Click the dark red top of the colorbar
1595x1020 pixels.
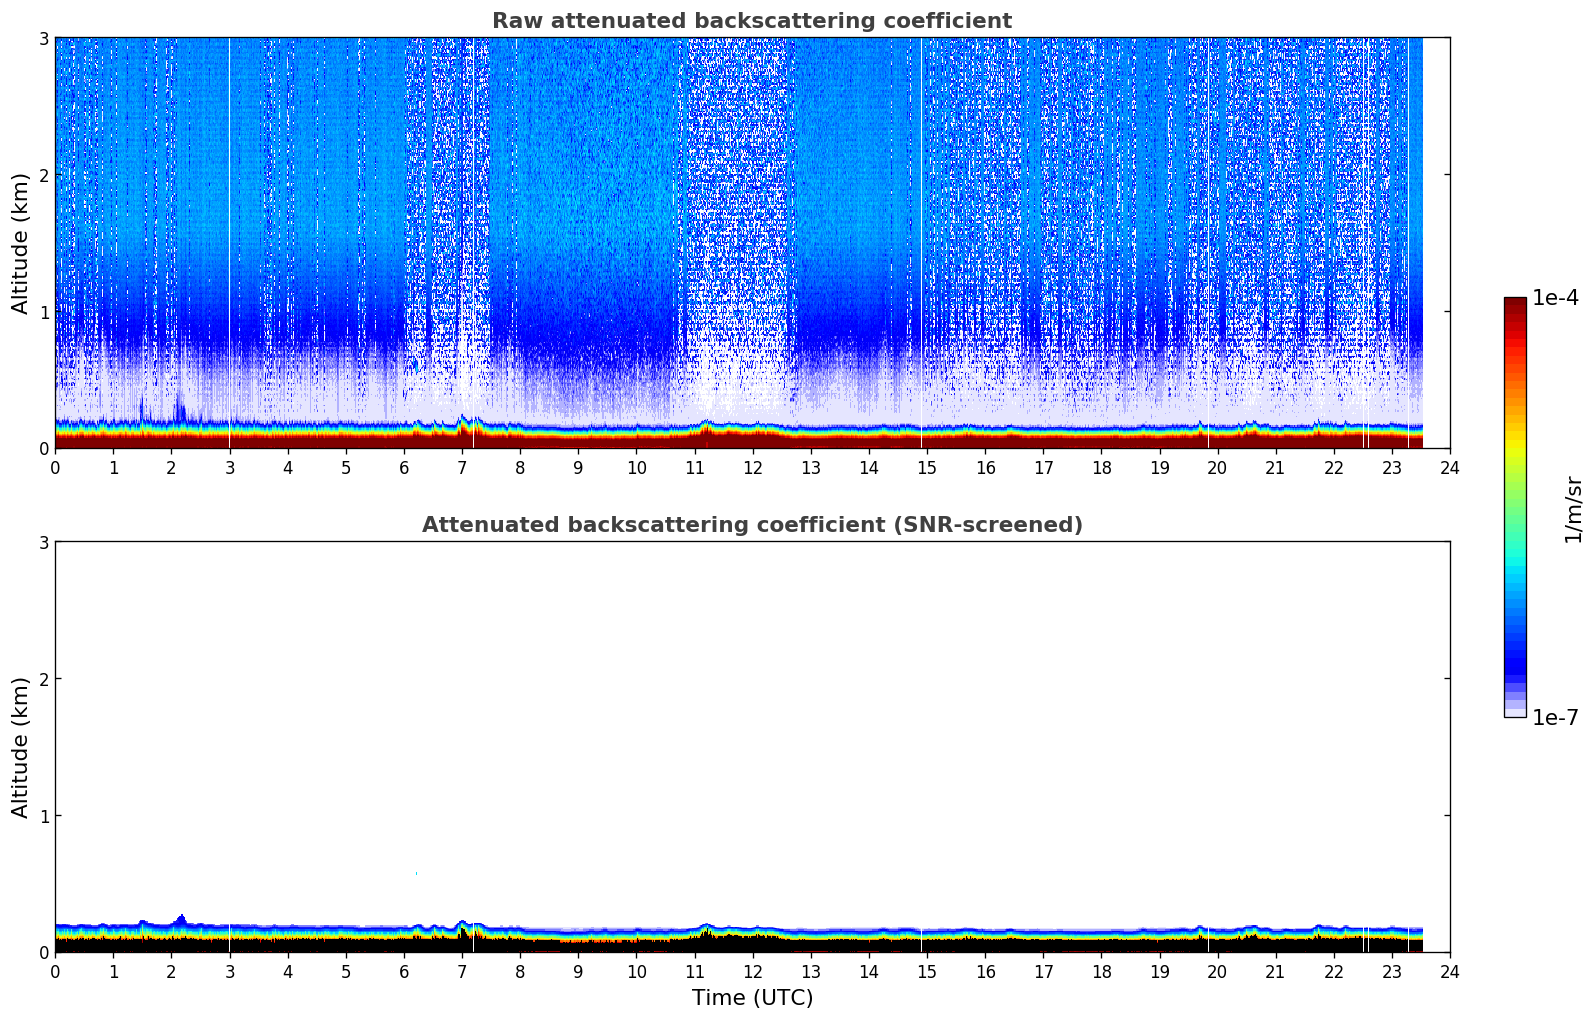coord(1515,304)
